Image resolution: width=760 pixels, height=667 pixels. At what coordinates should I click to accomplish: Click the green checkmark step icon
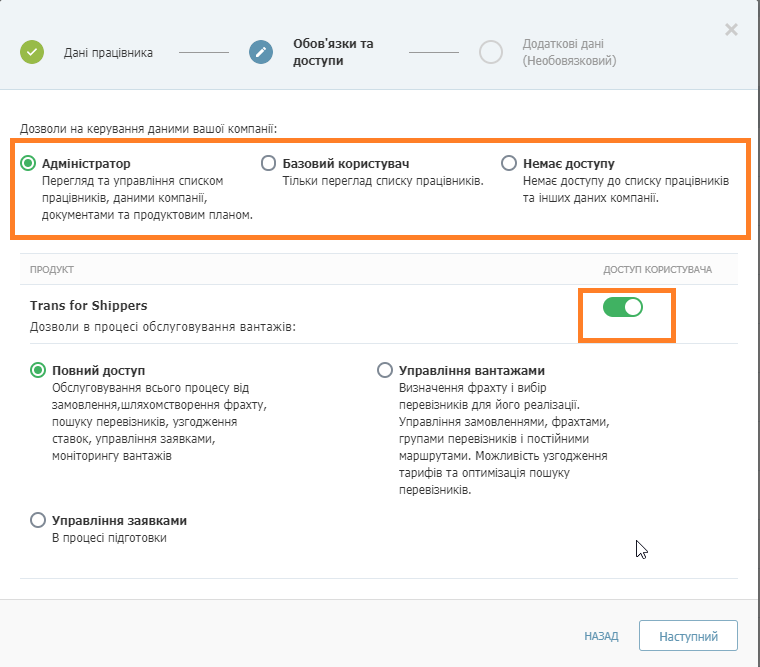pyautogui.click(x=32, y=52)
